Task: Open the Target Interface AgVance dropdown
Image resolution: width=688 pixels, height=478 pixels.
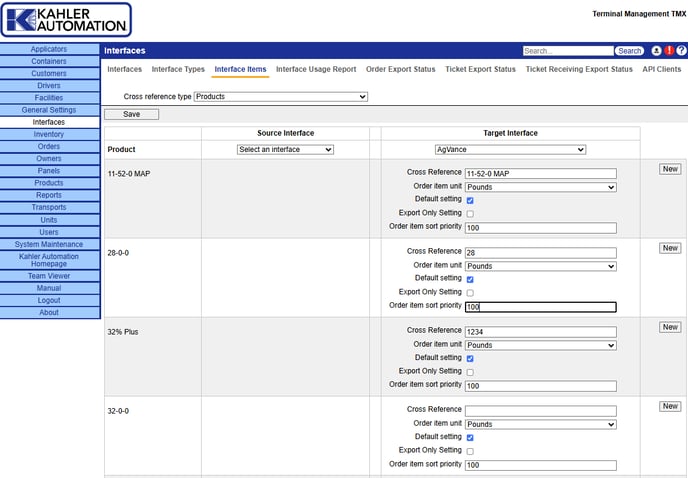Action: (510, 150)
